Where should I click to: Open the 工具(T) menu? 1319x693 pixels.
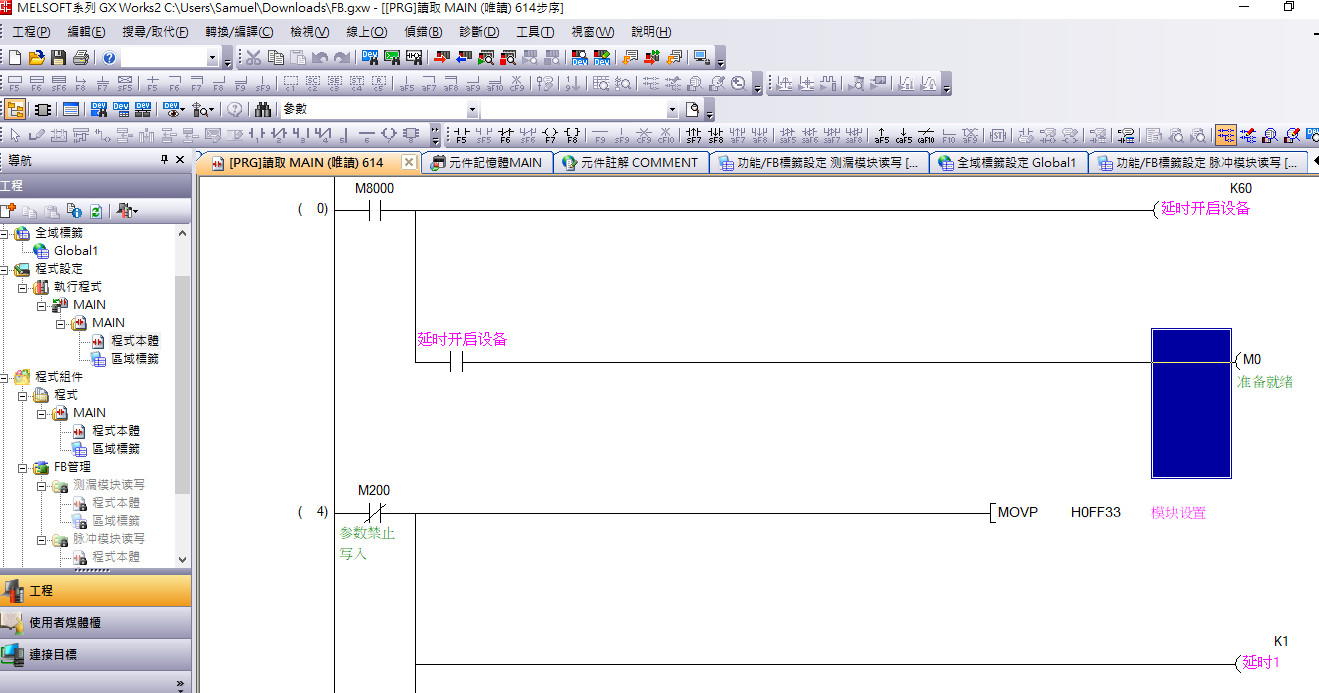pyautogui.click(x=535, y=32)
